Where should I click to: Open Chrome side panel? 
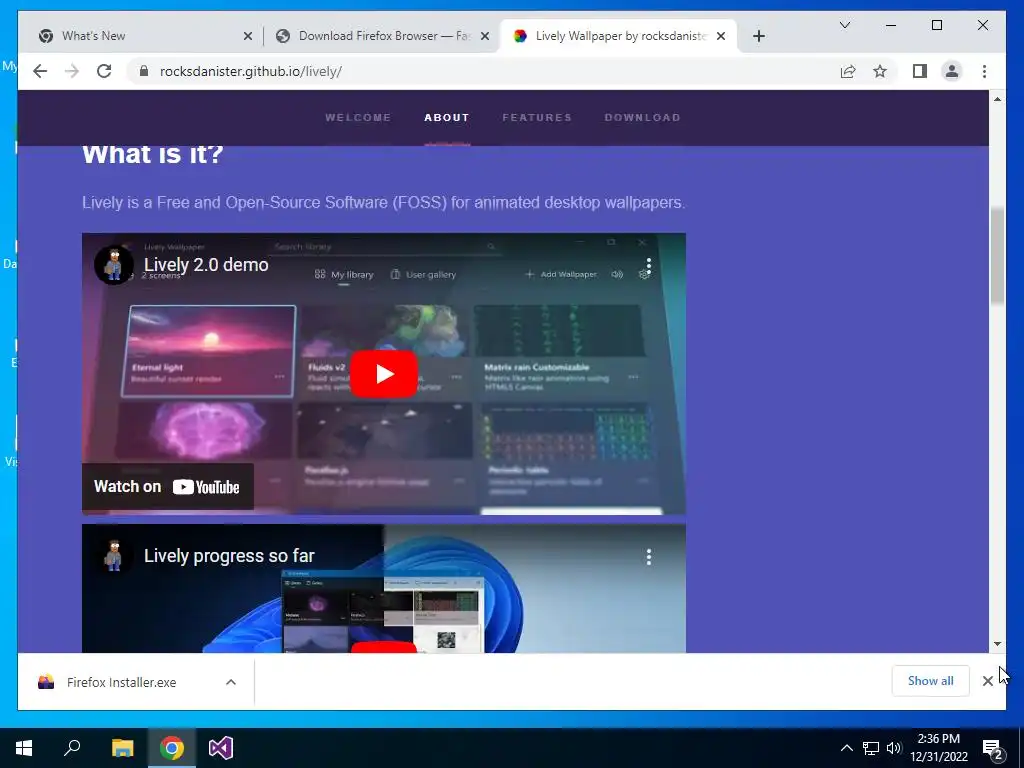[920, 71]
